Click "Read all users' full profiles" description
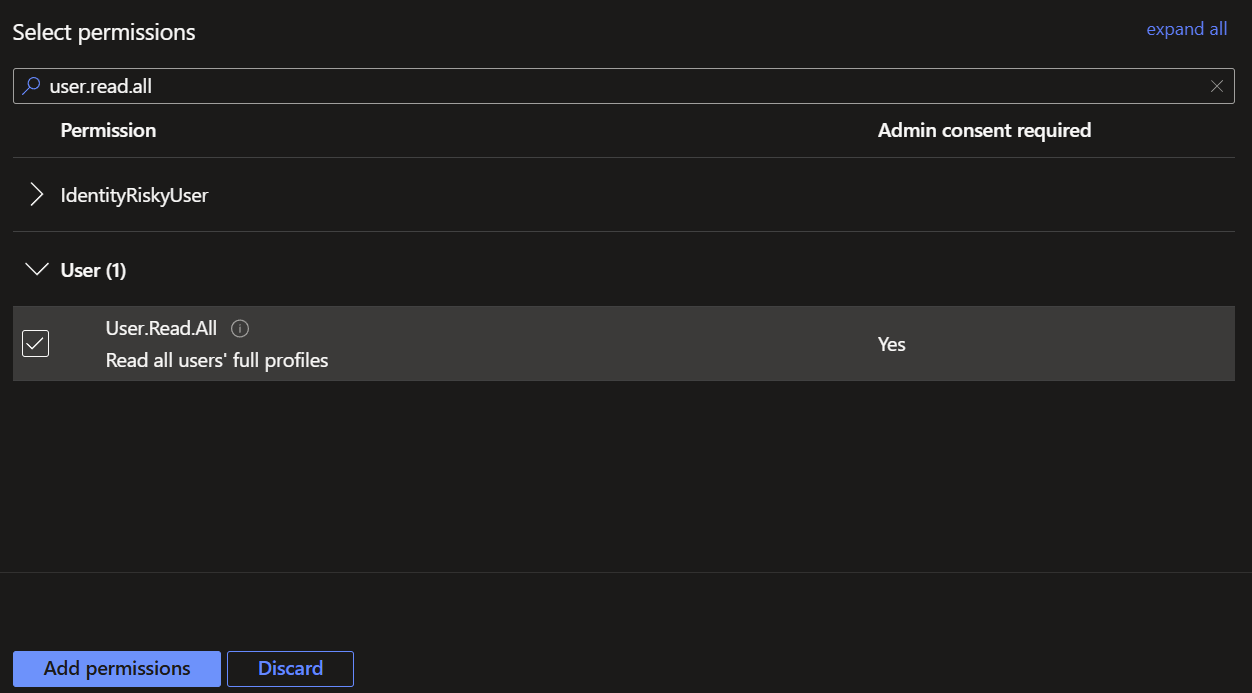The height and width of the screenshot is (693, 1252). coord(217,360)
